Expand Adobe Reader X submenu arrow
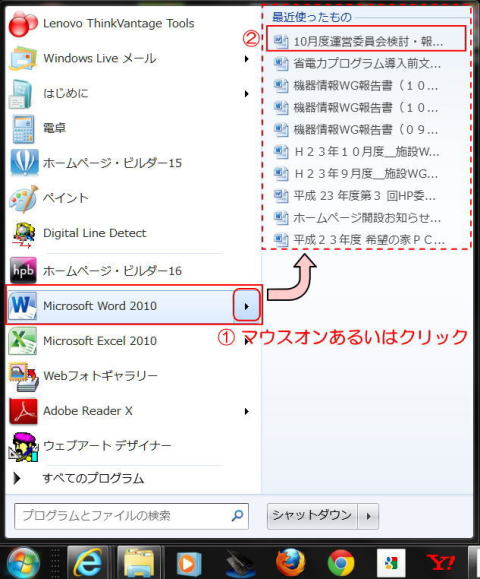The height and width of the screenshot is (579, 480). (x=246, y=411)
